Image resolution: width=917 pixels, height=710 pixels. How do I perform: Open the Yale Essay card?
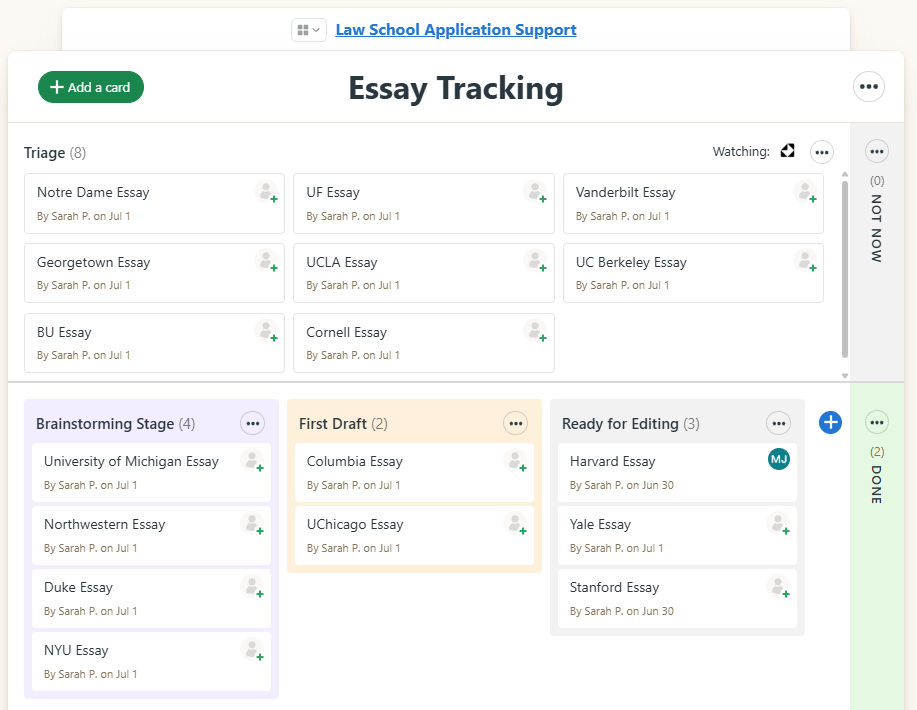tap(677, 536)
